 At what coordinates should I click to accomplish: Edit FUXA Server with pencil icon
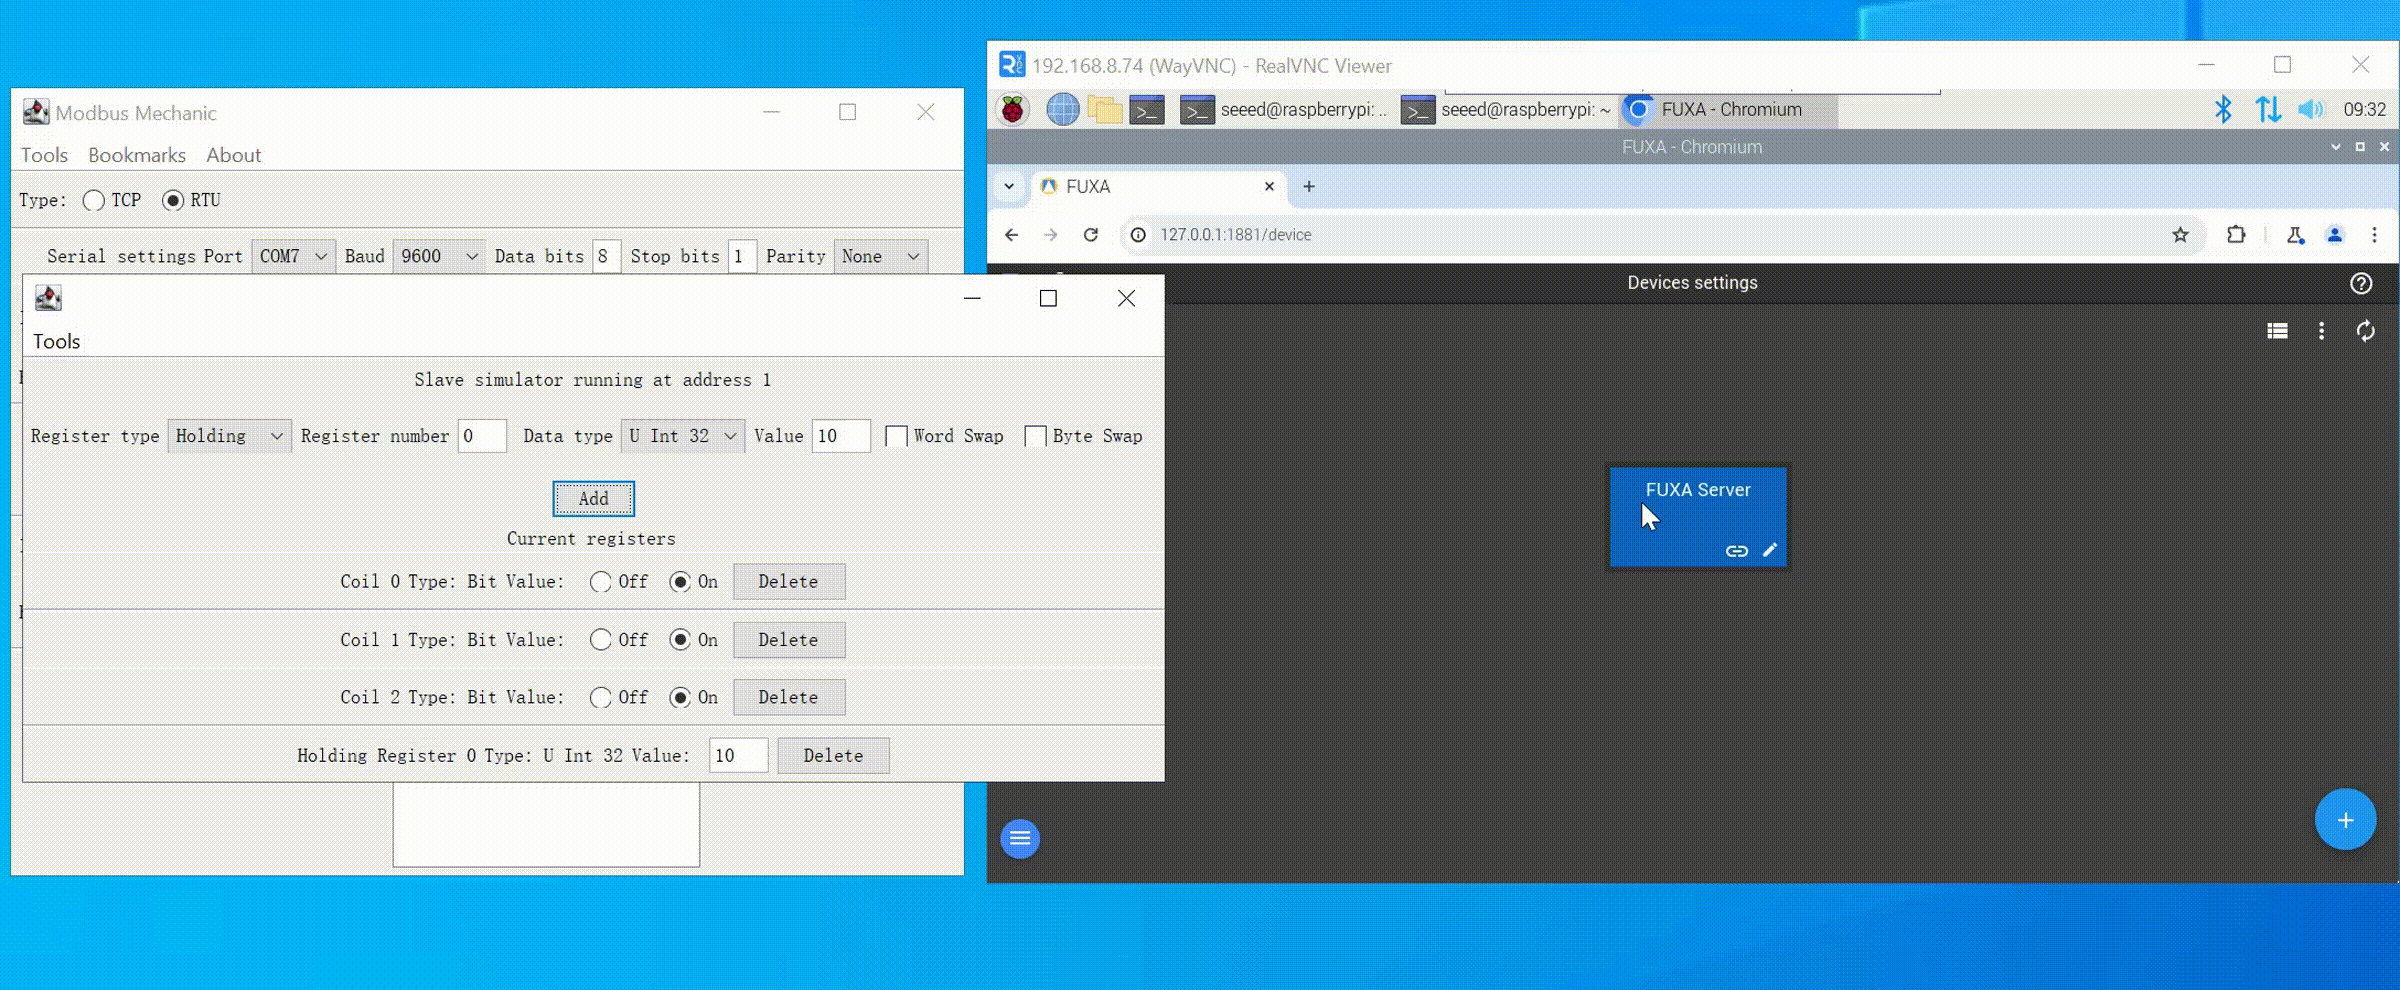tap(1770, 550)
